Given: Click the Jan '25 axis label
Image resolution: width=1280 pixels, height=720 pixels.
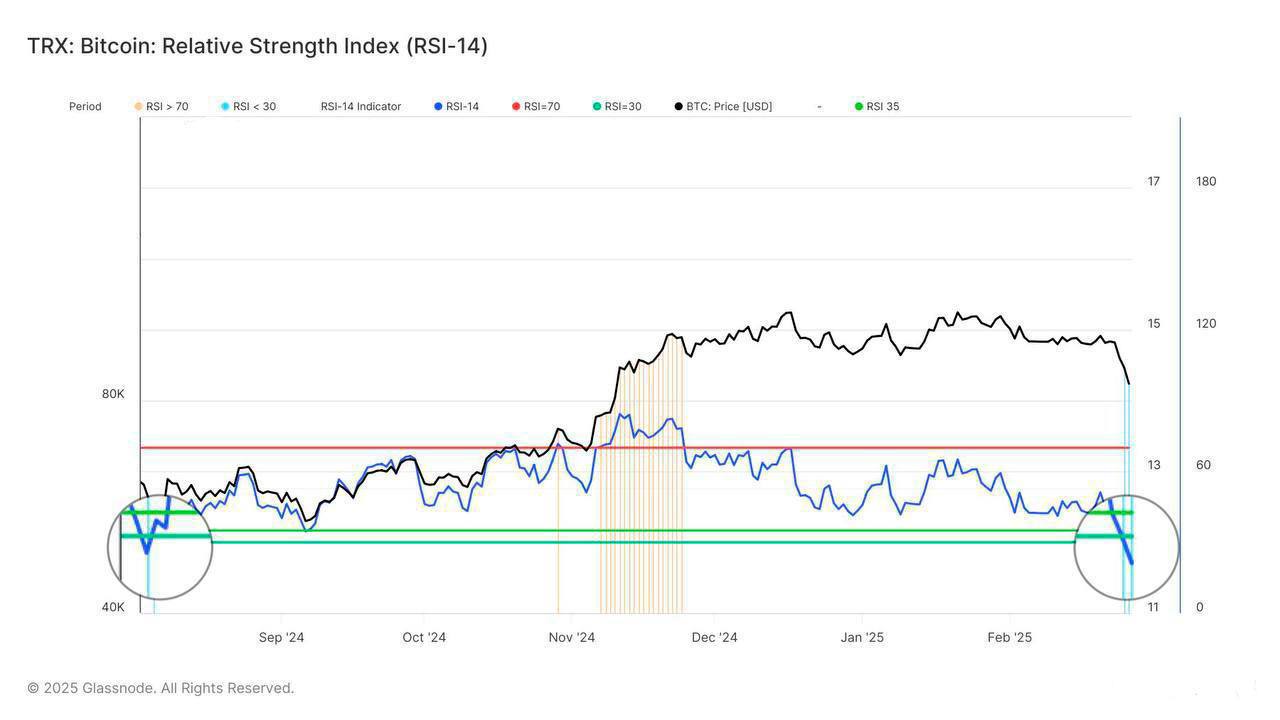Looking at the screenshot, I should [862, 638].
